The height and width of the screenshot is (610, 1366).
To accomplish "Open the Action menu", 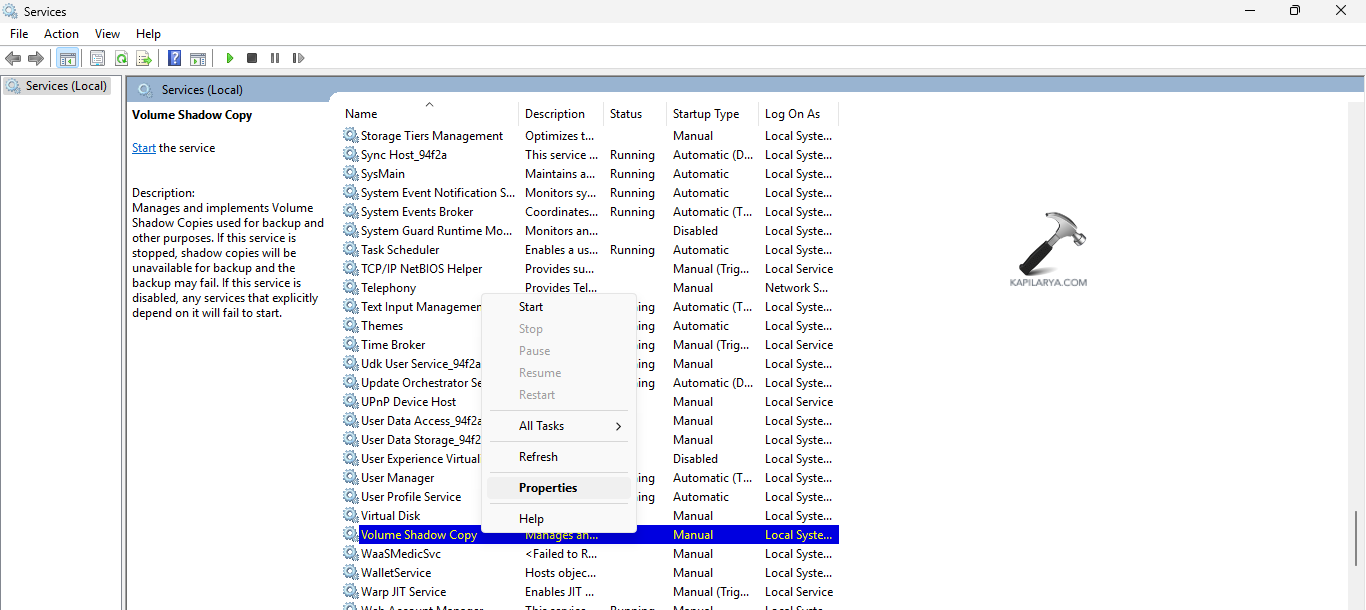I will pyautogui.click(x=61, y=34).
